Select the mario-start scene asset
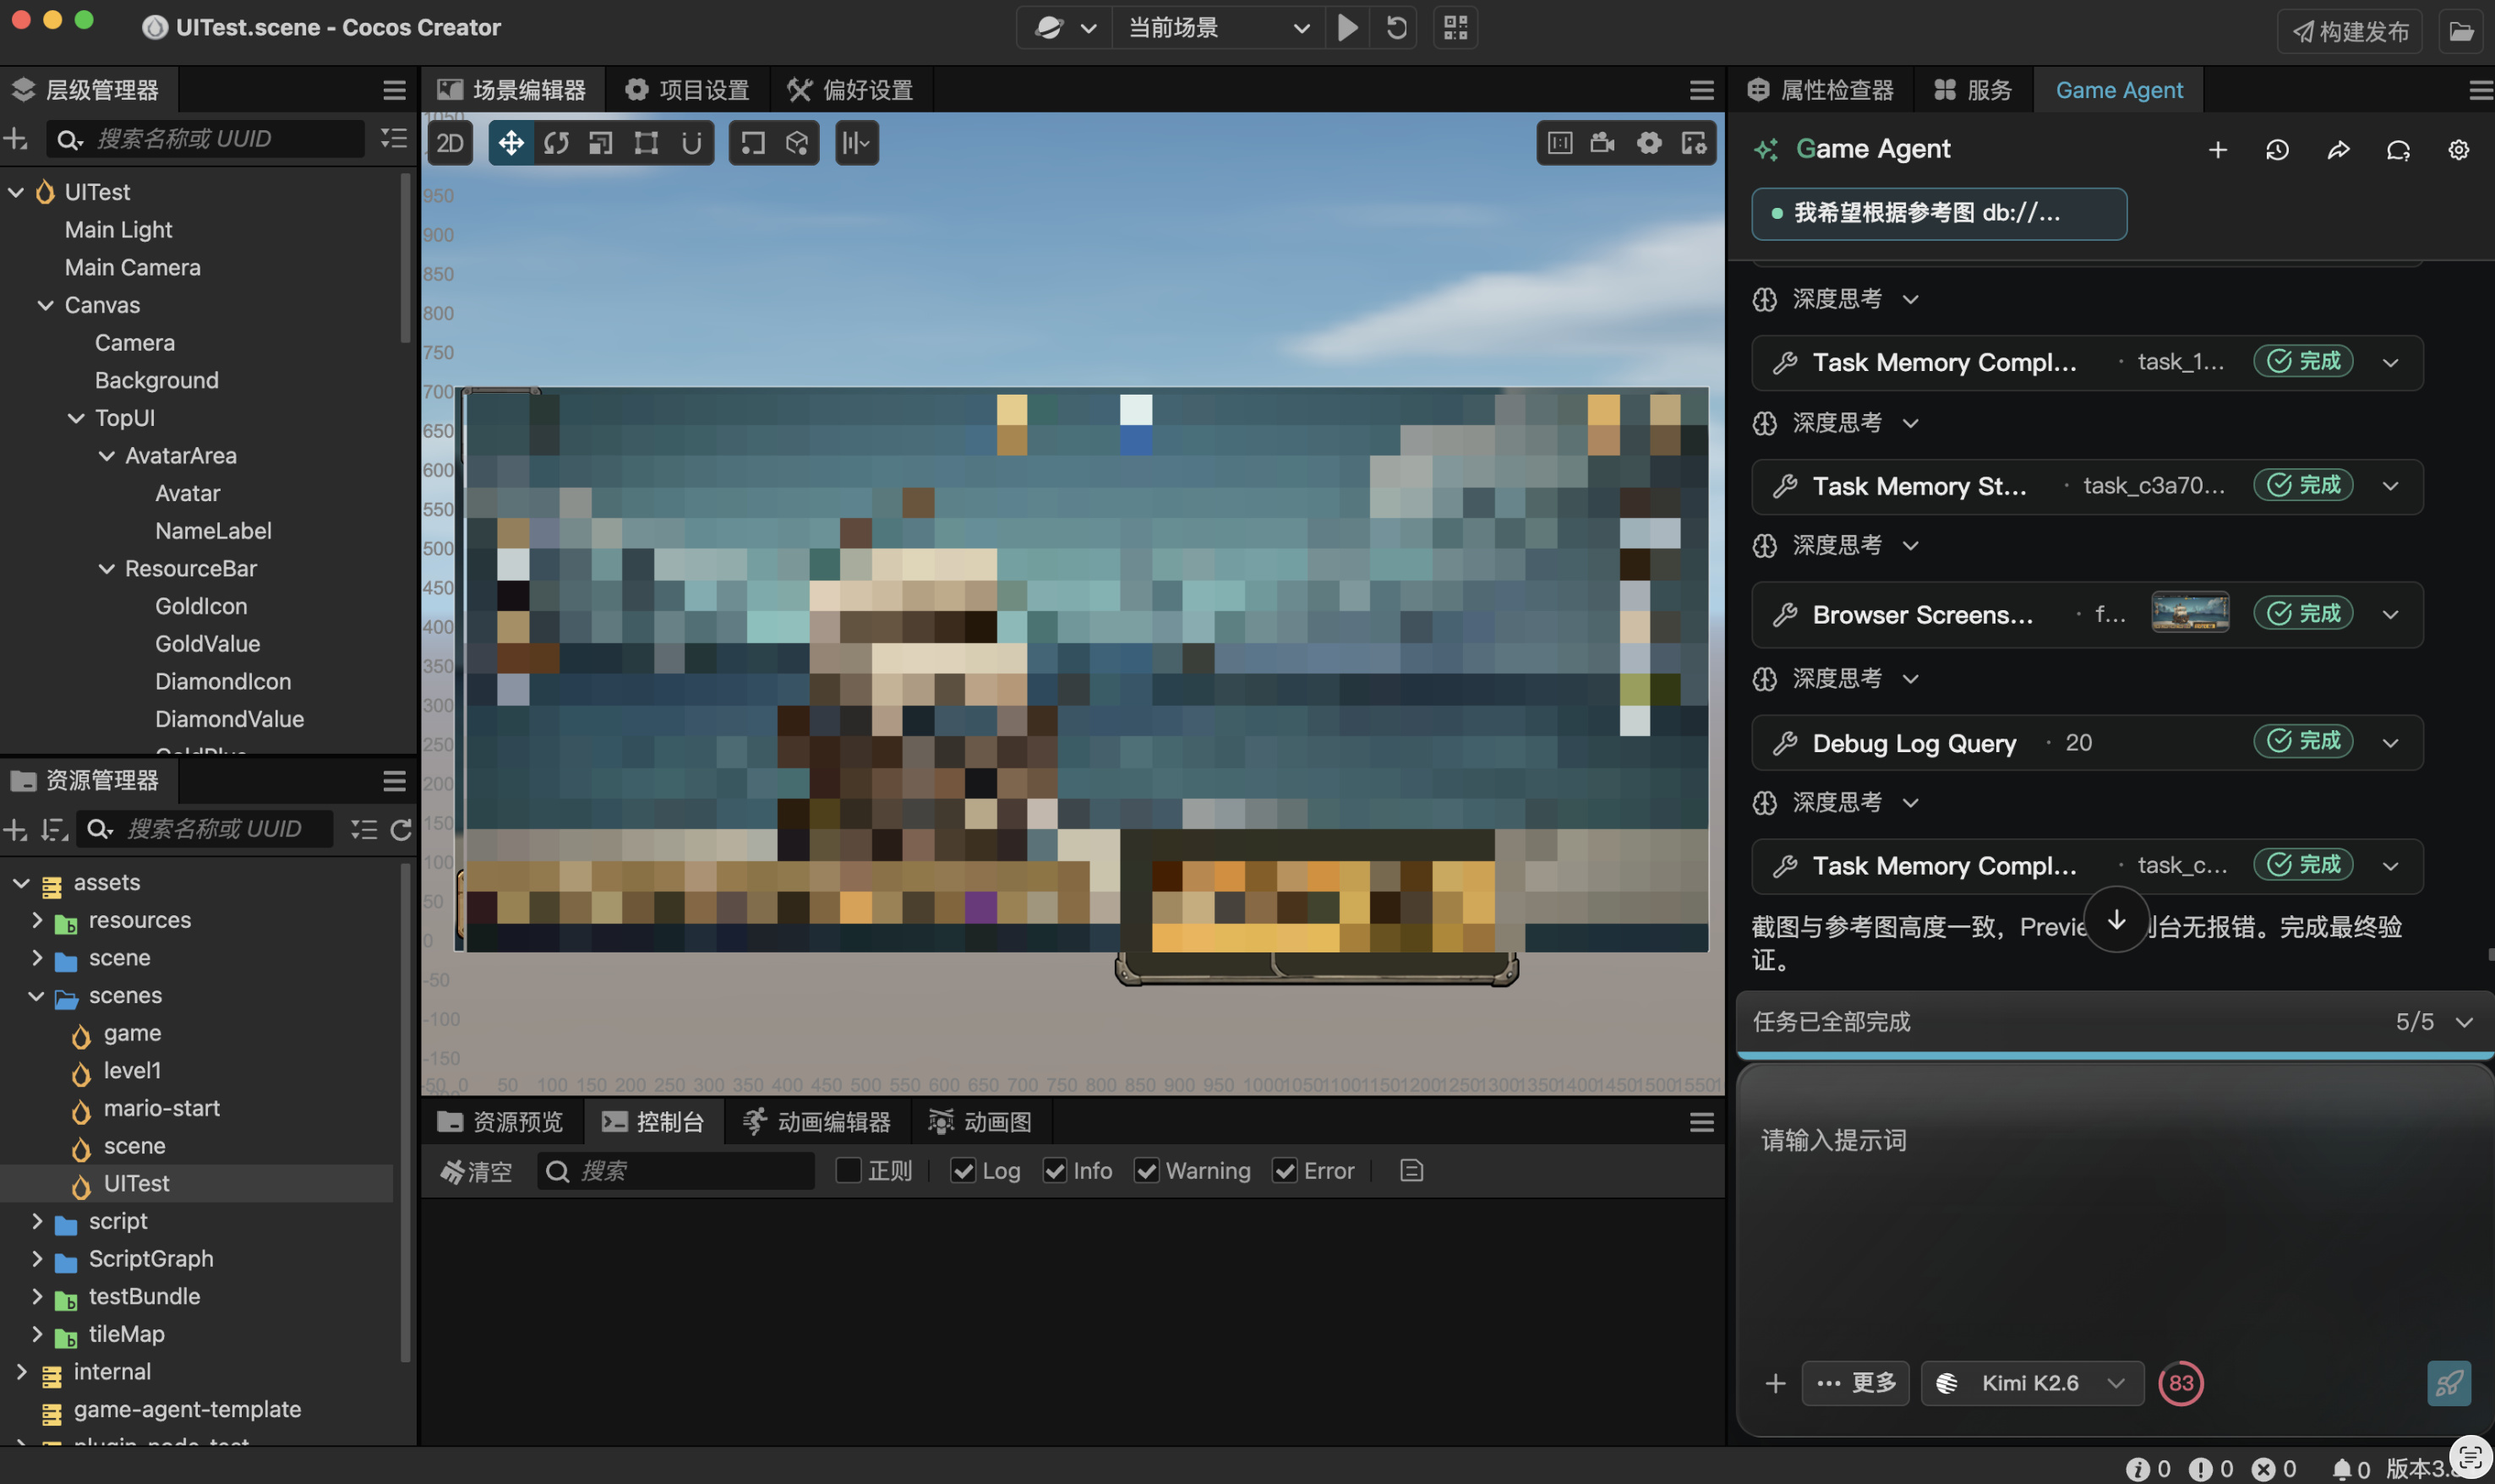Viewport: 2495px width, 1484px height. pos(161,1108)
